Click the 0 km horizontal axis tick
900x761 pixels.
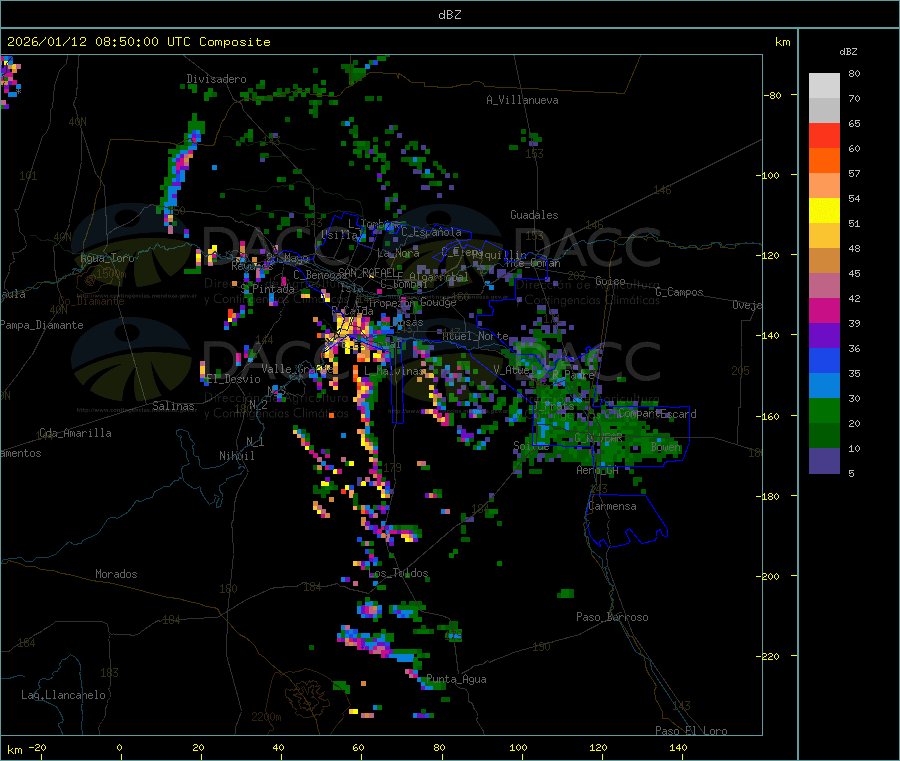point(119,748)
